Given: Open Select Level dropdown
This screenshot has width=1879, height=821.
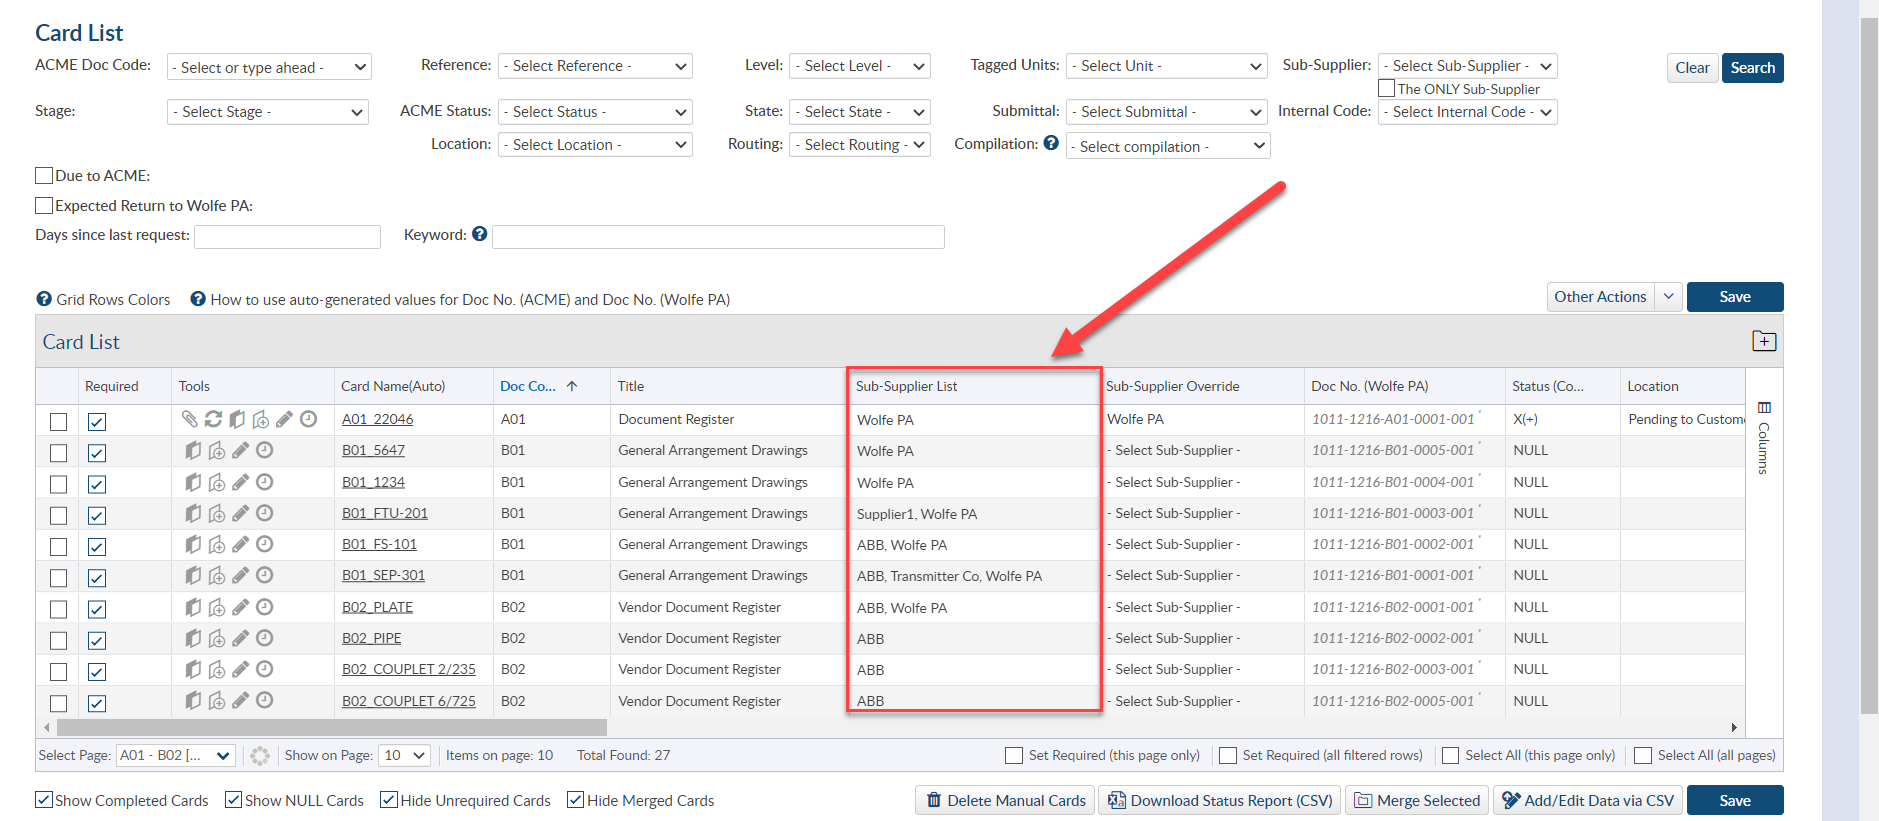Looking at the screenshot, I should pos(860,66).
